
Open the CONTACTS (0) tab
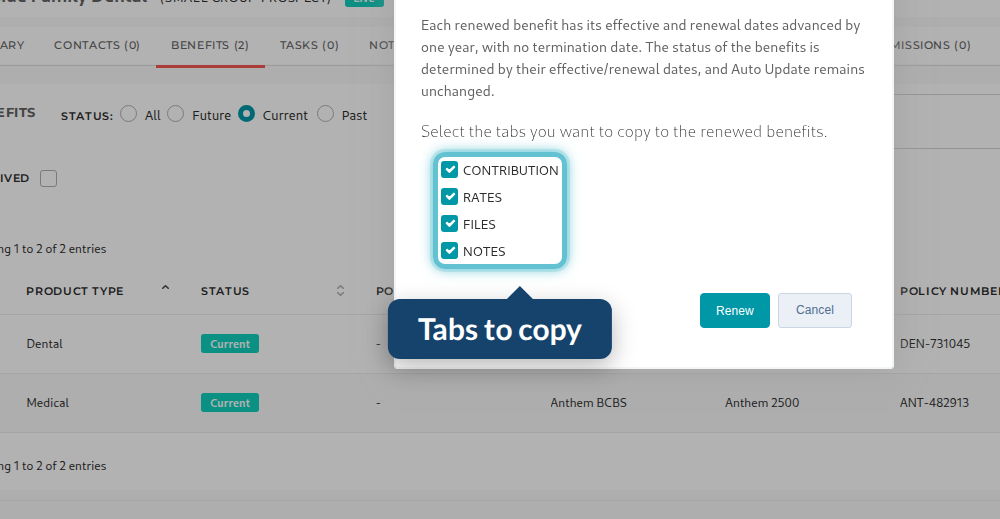coord(97,45)
